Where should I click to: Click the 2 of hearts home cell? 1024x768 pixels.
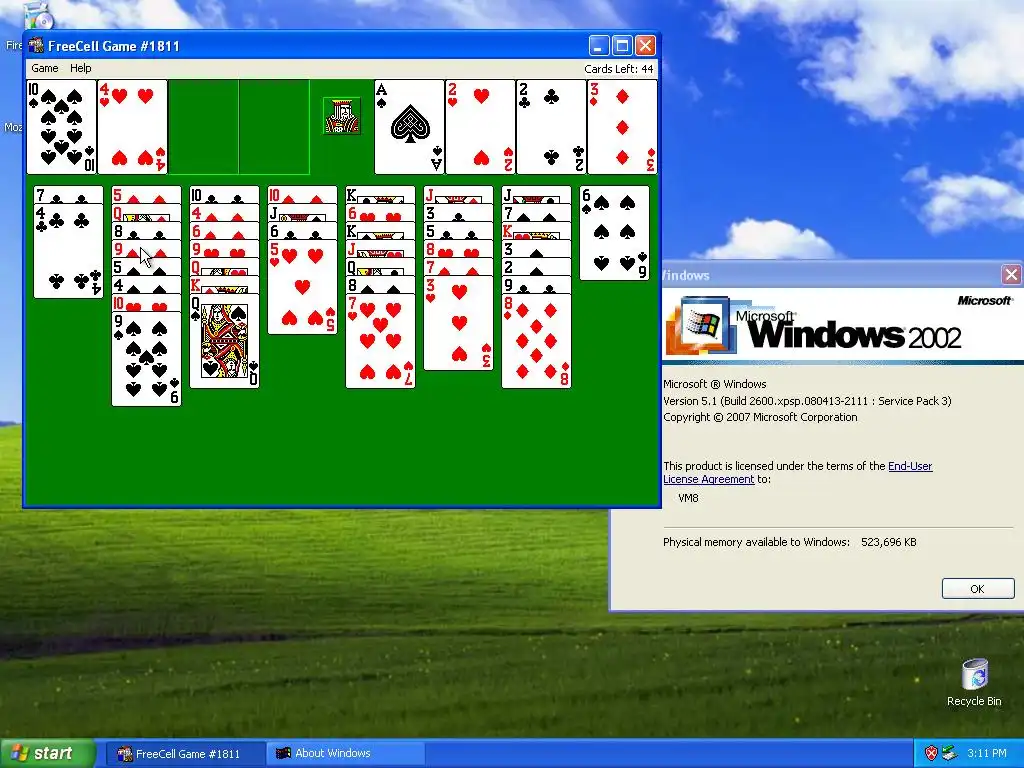click(x=480, y=127)
